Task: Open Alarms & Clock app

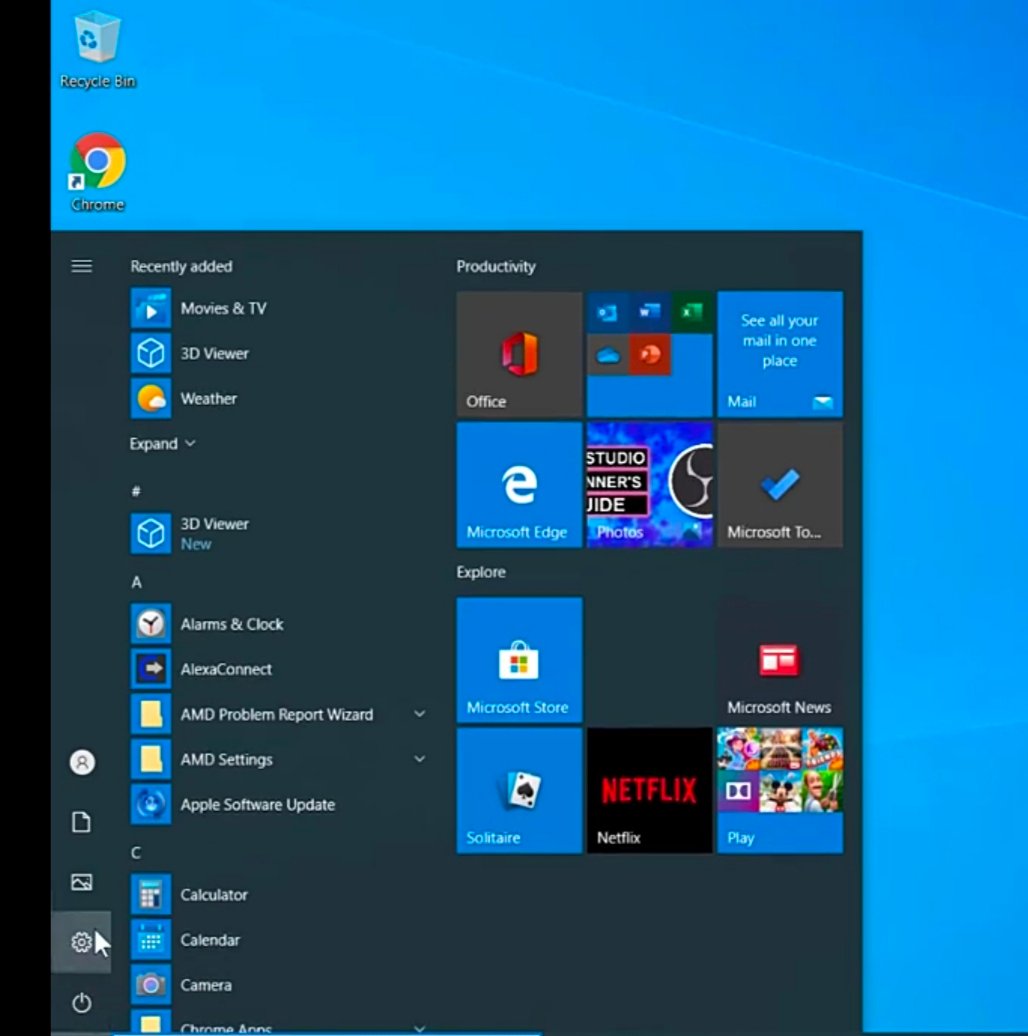Action: [x=277, y=624]
